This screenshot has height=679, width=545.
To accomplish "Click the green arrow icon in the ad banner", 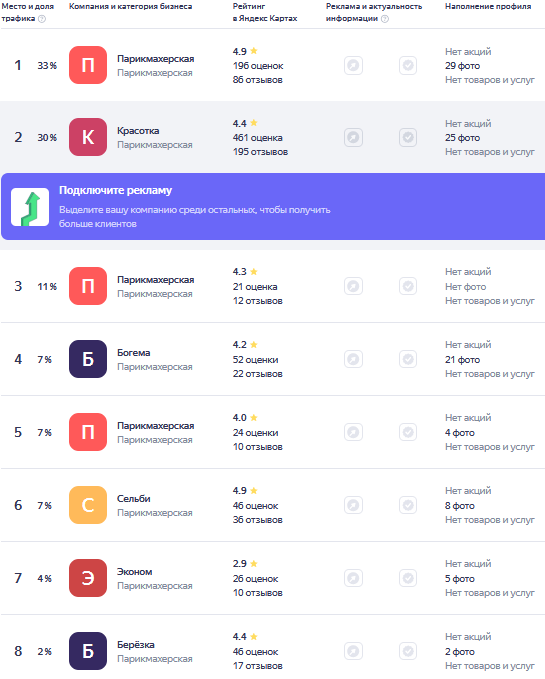I will (x=30, y=207).
